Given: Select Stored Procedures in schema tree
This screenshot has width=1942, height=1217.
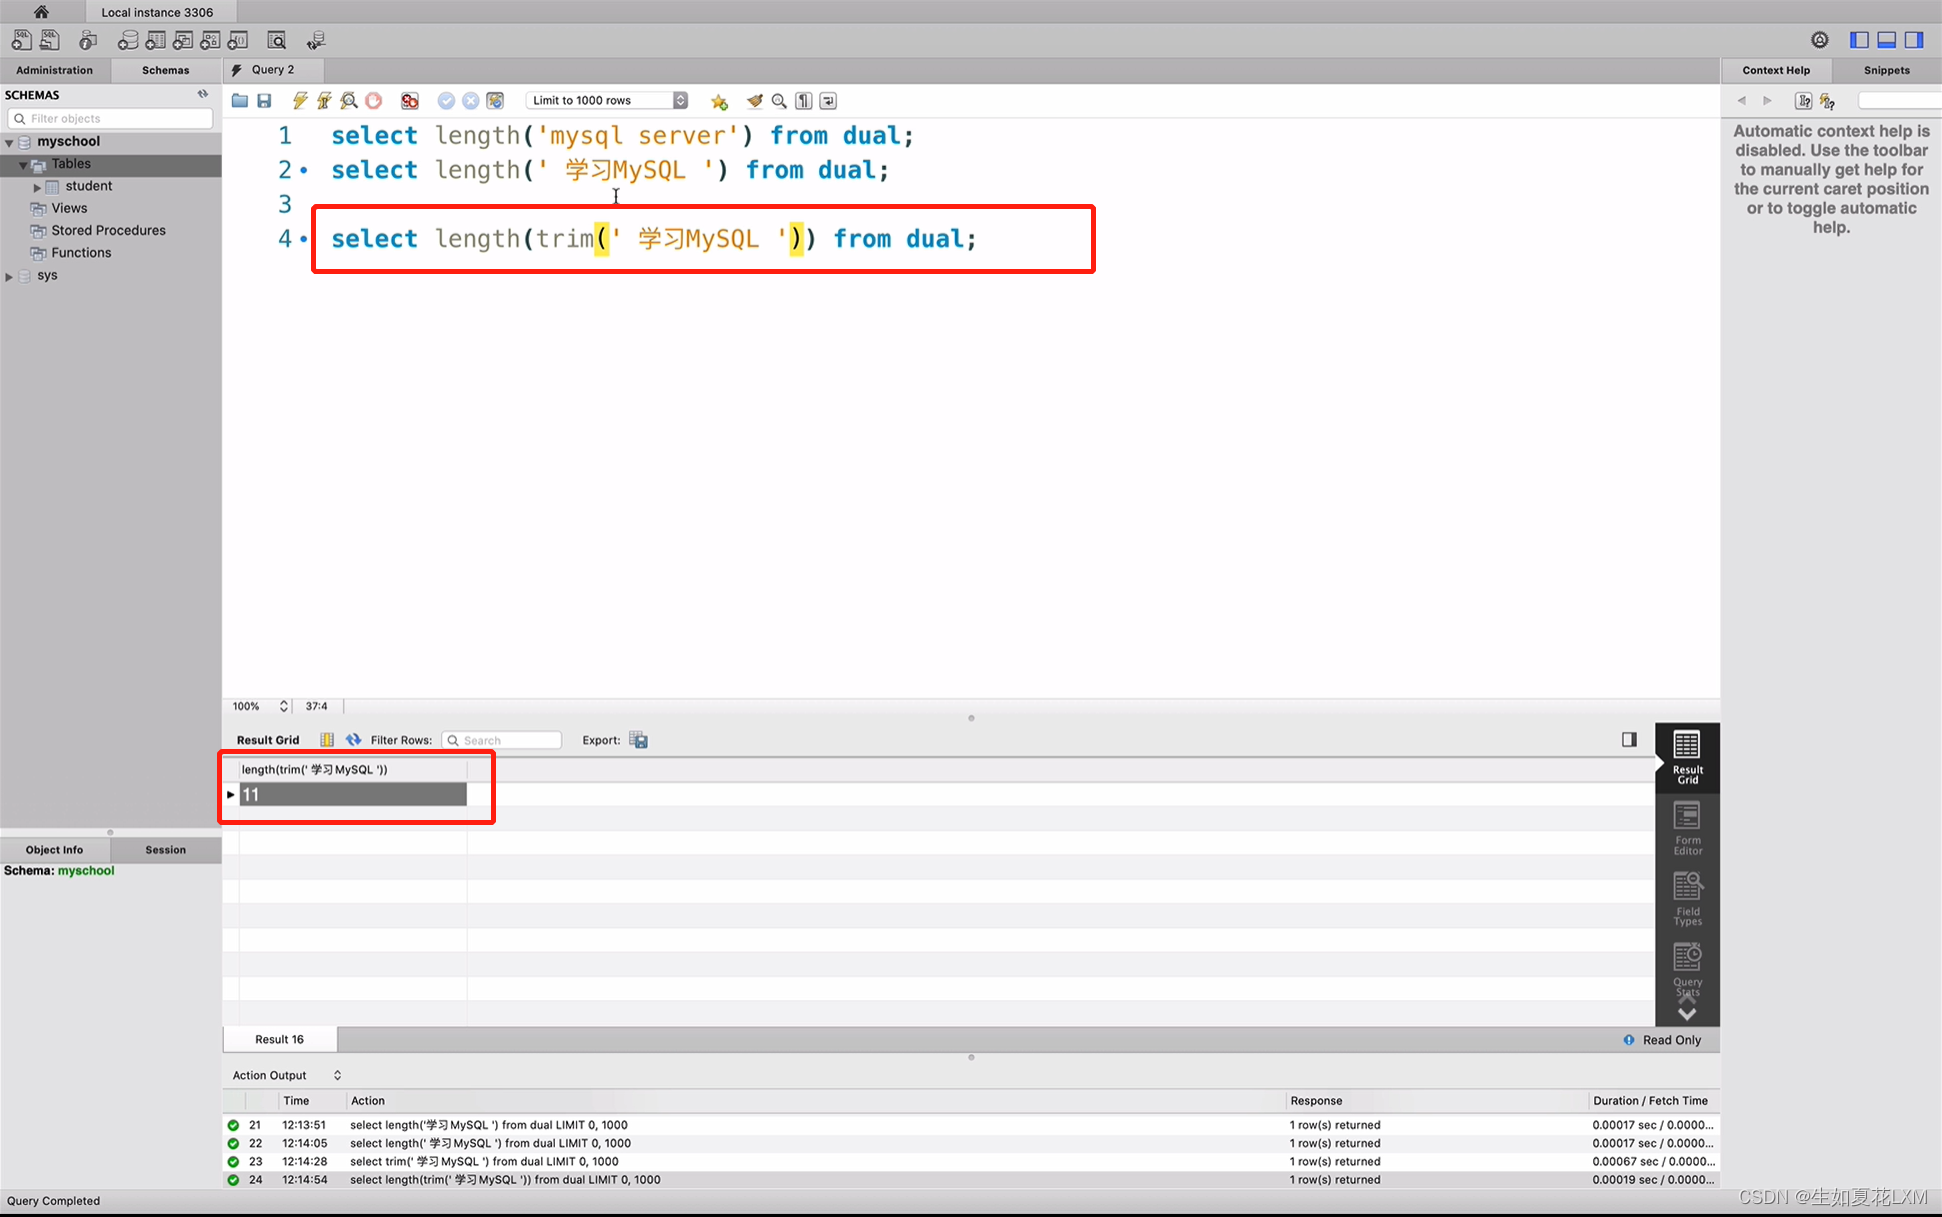Looking at the screenshot, I should coord(108,230).
